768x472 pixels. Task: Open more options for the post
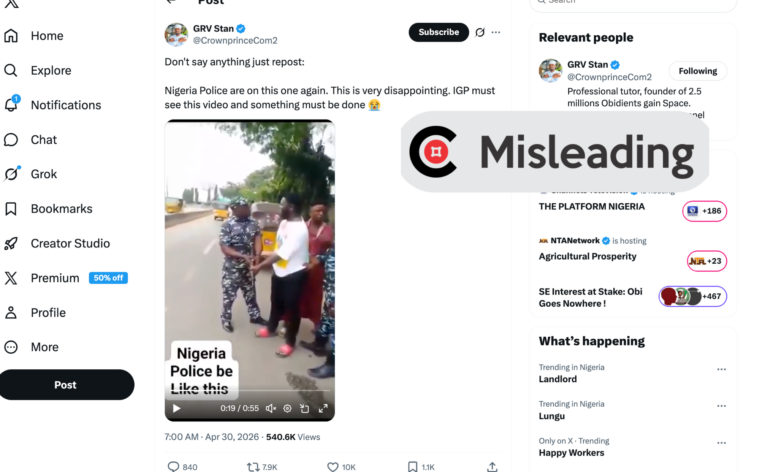[496, 32]
